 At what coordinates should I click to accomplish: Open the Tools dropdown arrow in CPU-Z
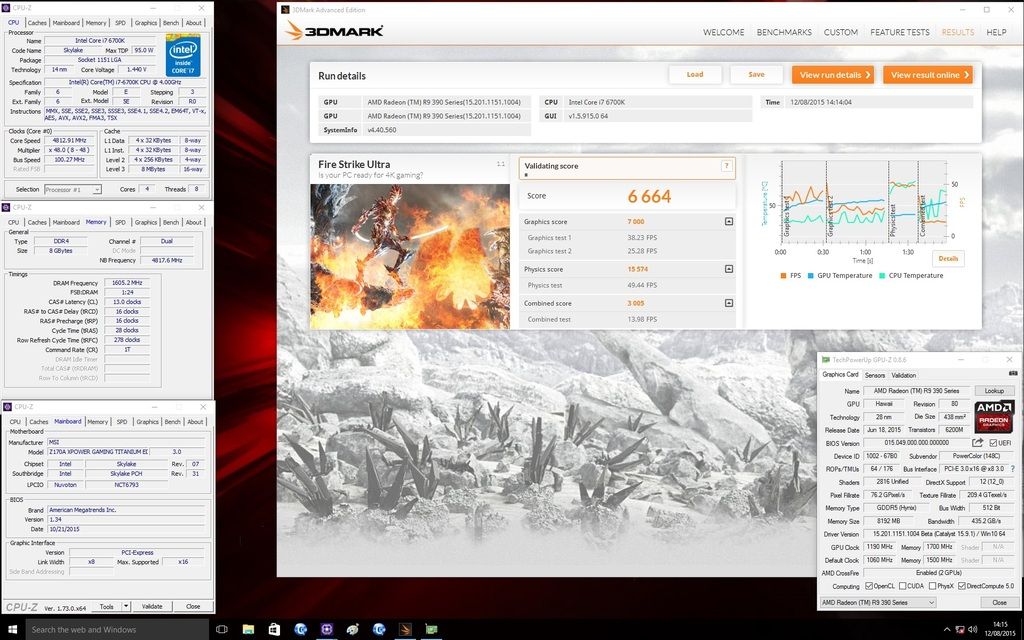pyautogui.click(x=126, y=606)
